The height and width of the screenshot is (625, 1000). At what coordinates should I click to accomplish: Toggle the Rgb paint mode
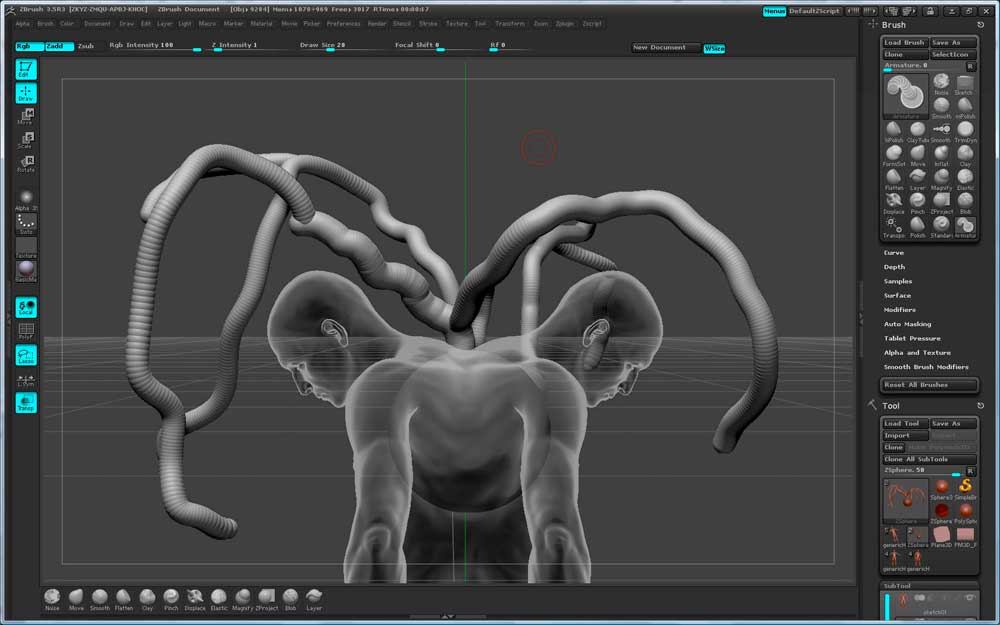coord(29,46)
